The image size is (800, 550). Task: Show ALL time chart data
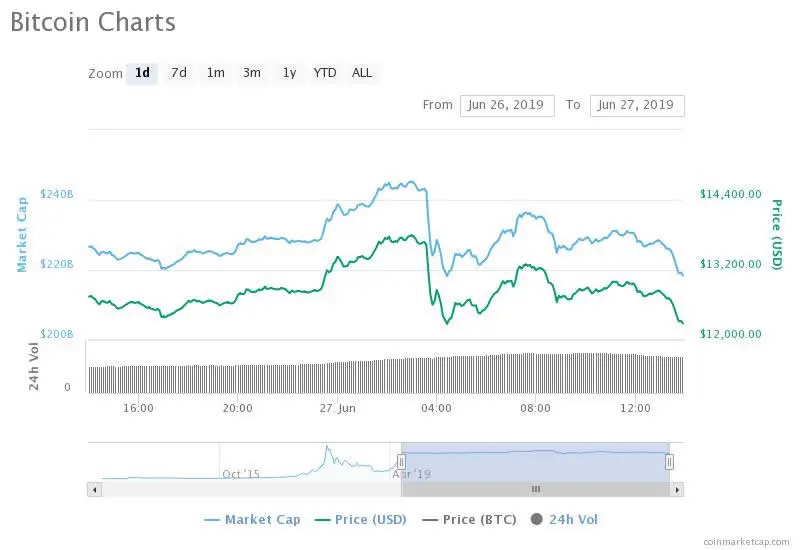[362, 73]
